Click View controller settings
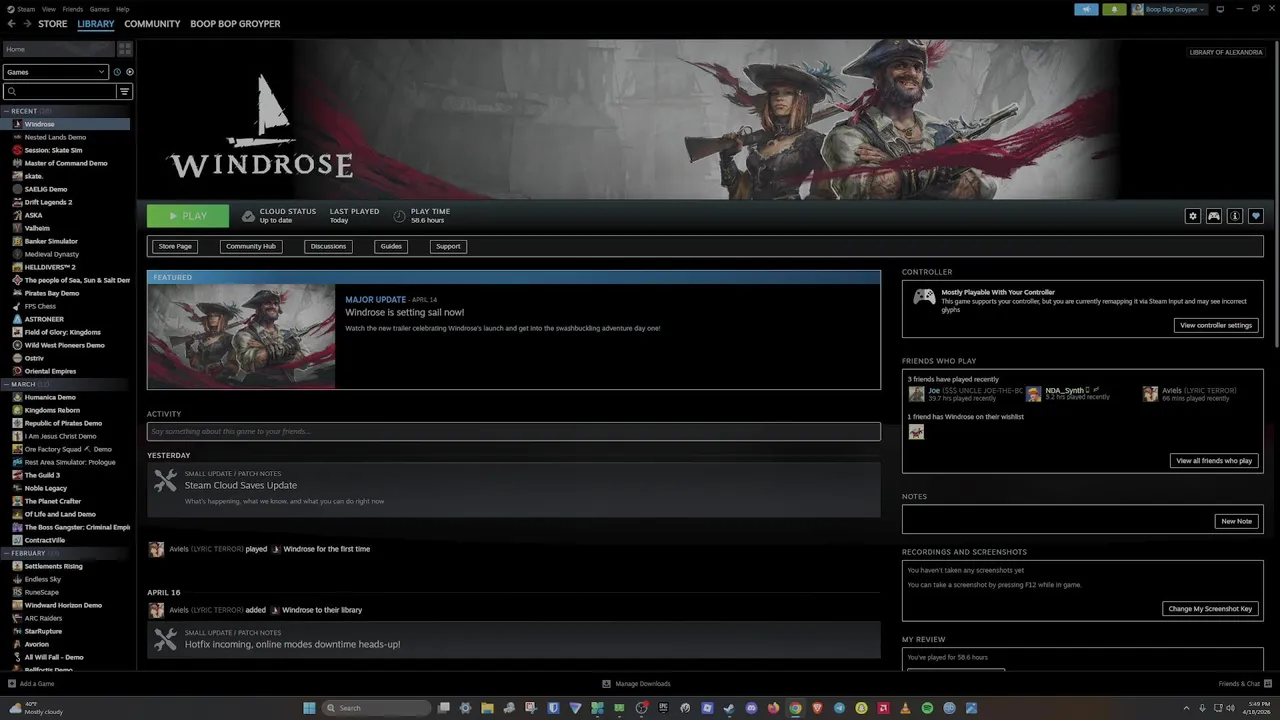Screen dimensions: 1280x720 [x=1216, y=325]
